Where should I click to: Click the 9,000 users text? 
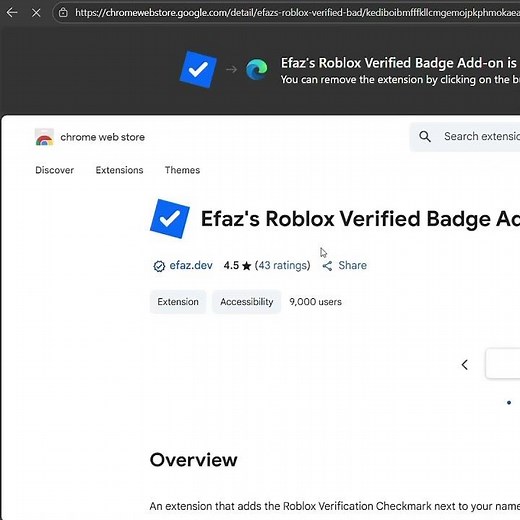[315, 302]
